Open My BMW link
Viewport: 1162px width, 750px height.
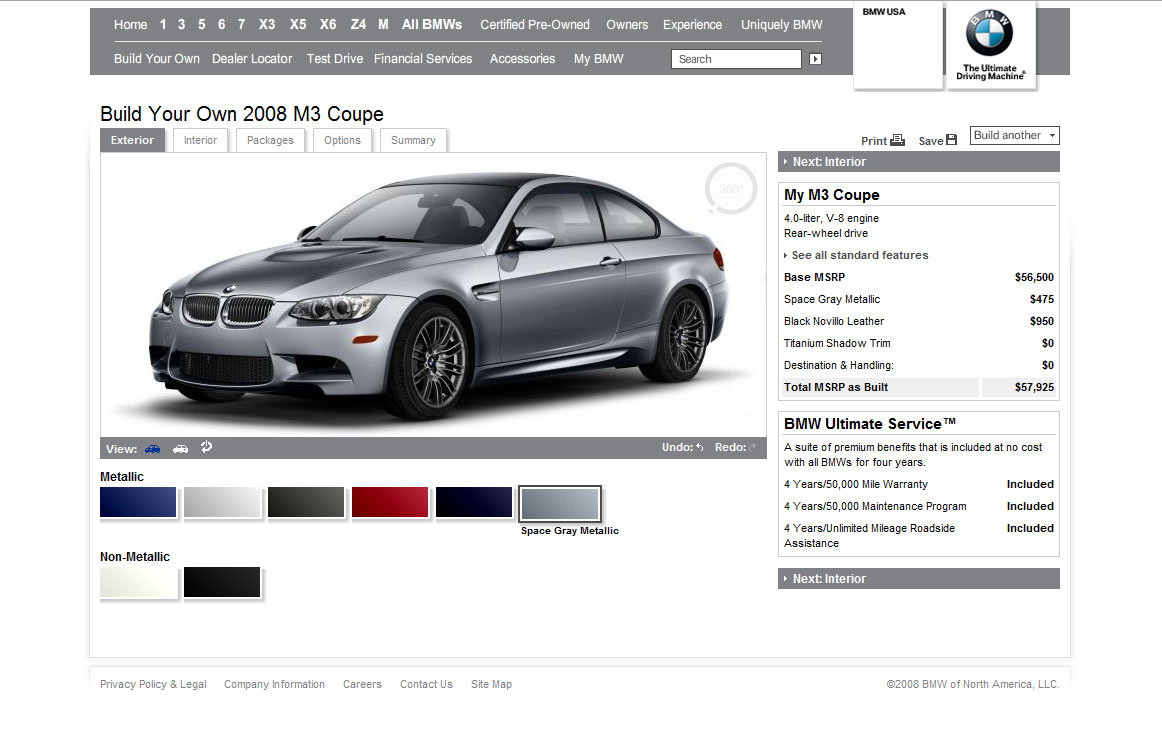pos(599,59)
